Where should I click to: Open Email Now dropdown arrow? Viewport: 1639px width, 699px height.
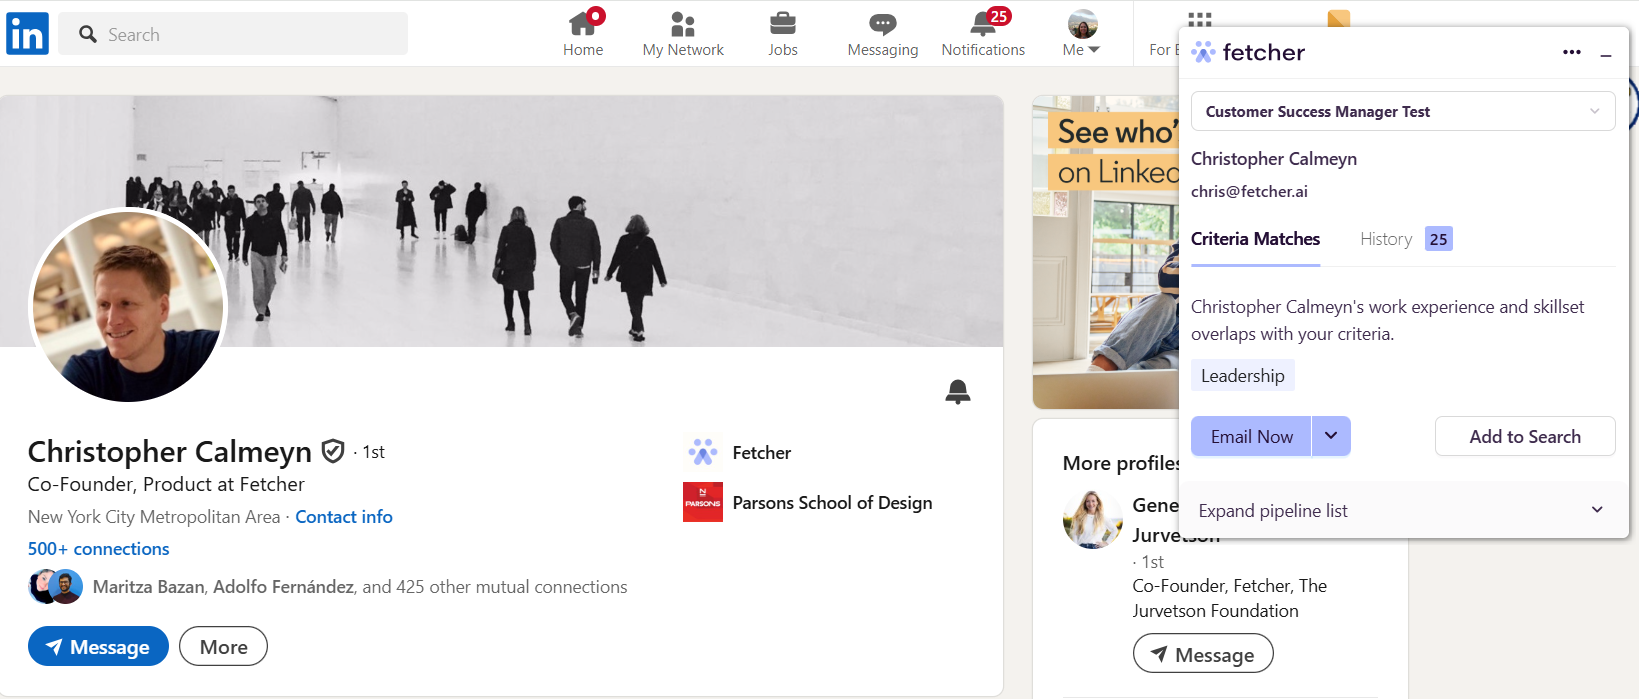coord(1331,436)
